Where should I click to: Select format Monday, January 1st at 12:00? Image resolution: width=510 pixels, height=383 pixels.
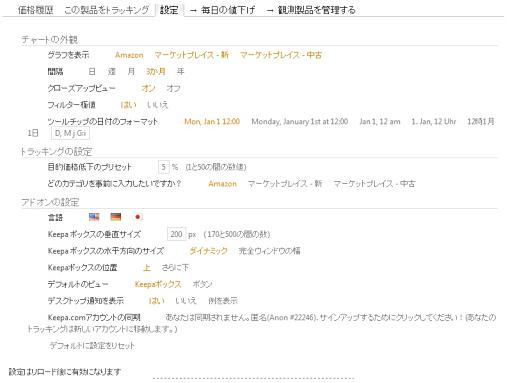coord(300,122)
